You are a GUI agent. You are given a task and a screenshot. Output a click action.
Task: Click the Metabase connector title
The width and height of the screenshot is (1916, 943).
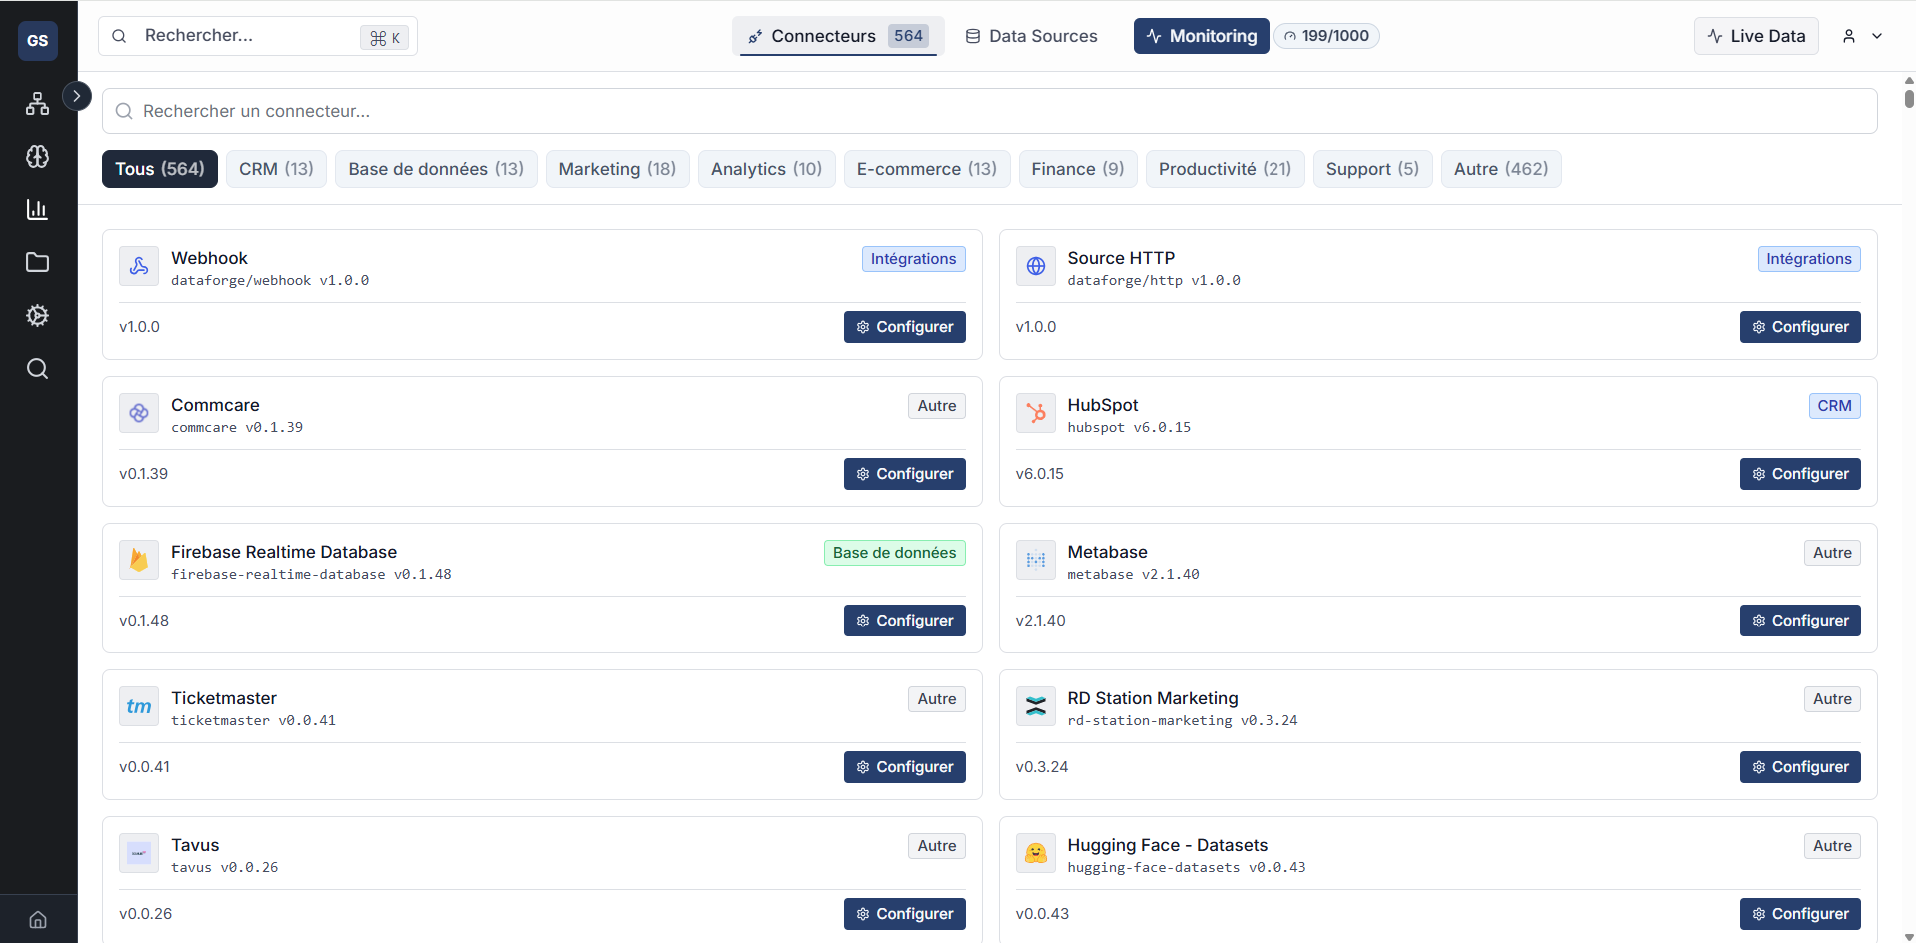pyautogui.click(x=1107, y=552)
